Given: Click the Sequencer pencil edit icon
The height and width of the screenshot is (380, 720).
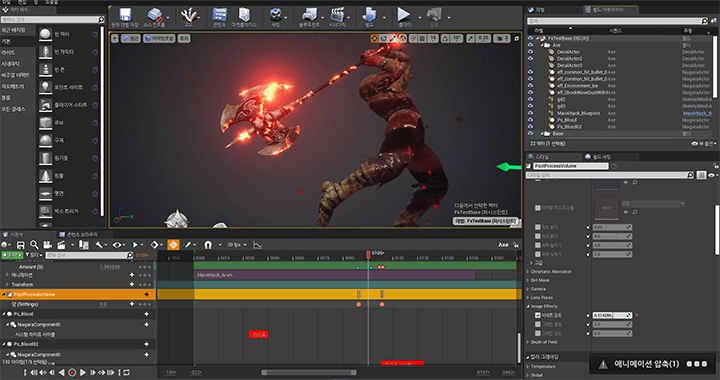Looking at the screenshot, I should point(188,245).
